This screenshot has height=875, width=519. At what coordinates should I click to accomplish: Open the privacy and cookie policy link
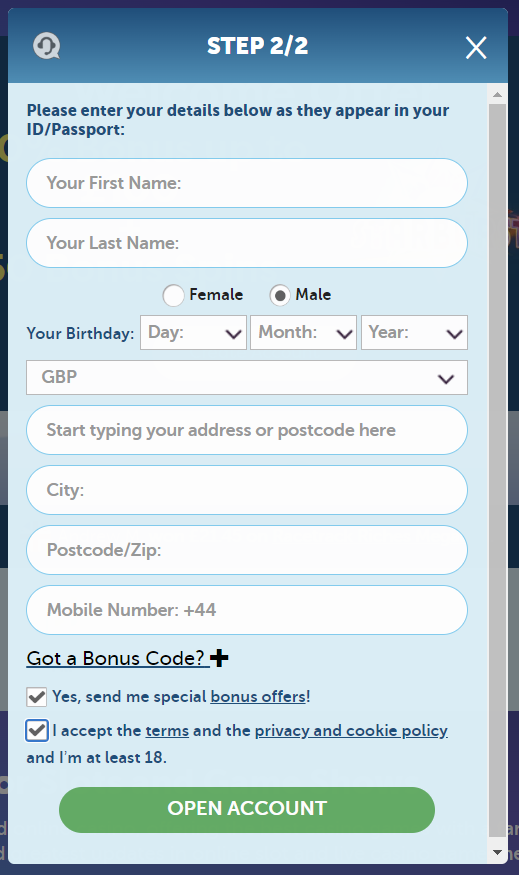pos(351,730)
